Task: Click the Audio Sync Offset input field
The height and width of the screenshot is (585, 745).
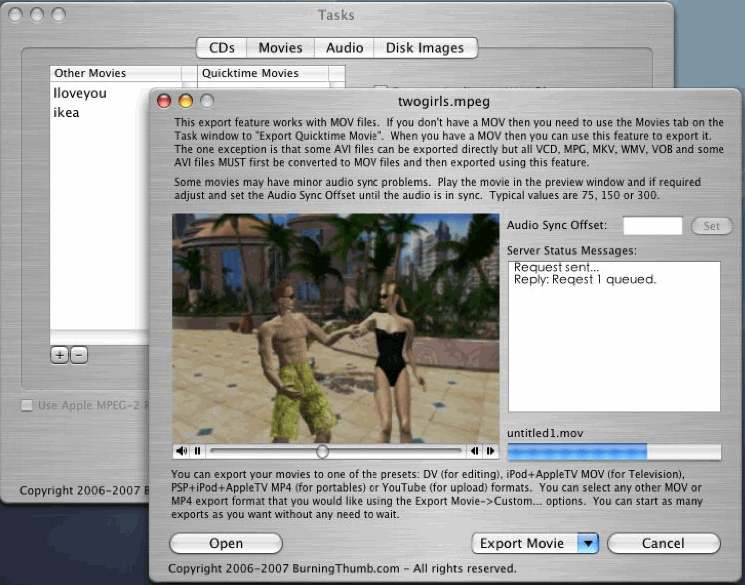Action: (x=653, y=226)
